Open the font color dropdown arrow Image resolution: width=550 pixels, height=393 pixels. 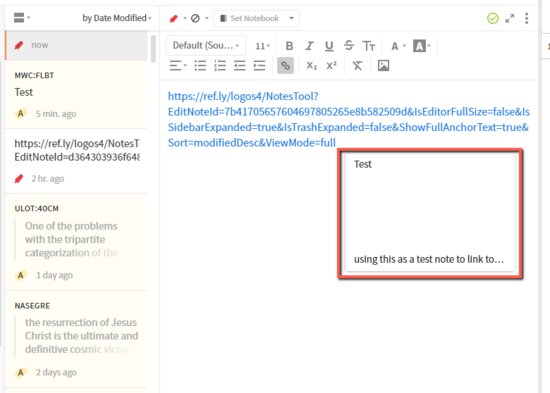coord(404,46)
